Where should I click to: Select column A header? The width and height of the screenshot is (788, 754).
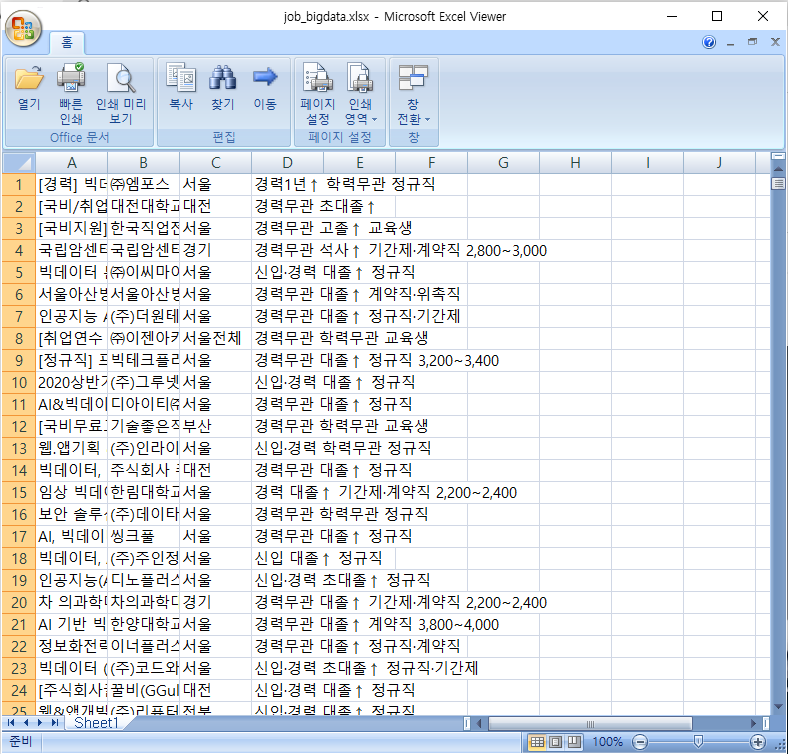71,163
